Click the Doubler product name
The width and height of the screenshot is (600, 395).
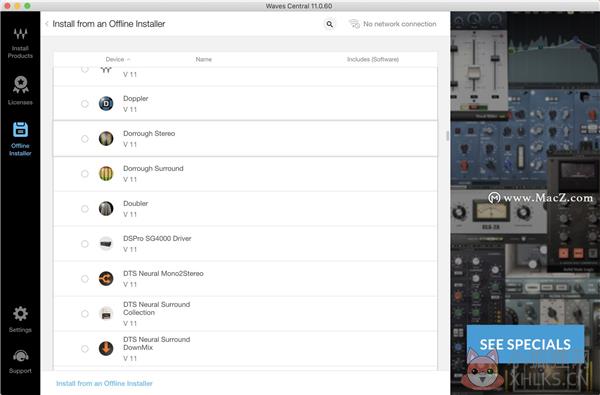135,204
